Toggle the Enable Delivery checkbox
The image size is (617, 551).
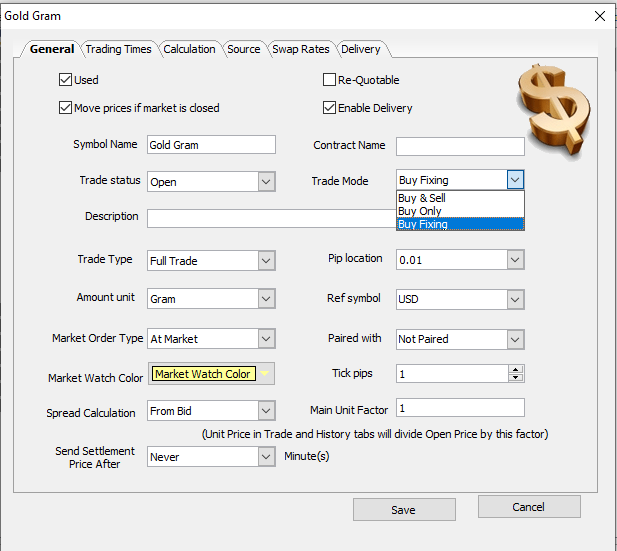coord(329,108)
